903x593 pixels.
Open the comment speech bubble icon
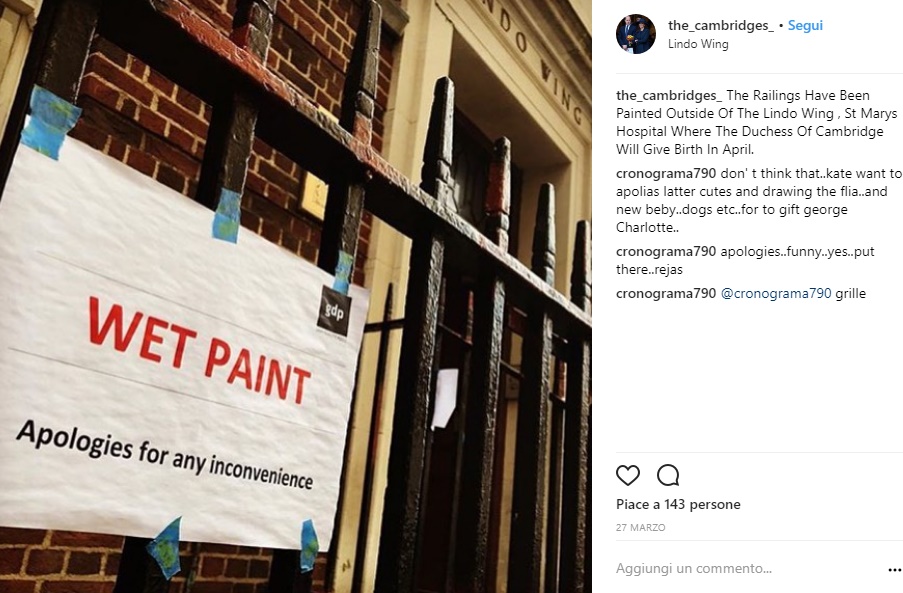pos(668,476)
